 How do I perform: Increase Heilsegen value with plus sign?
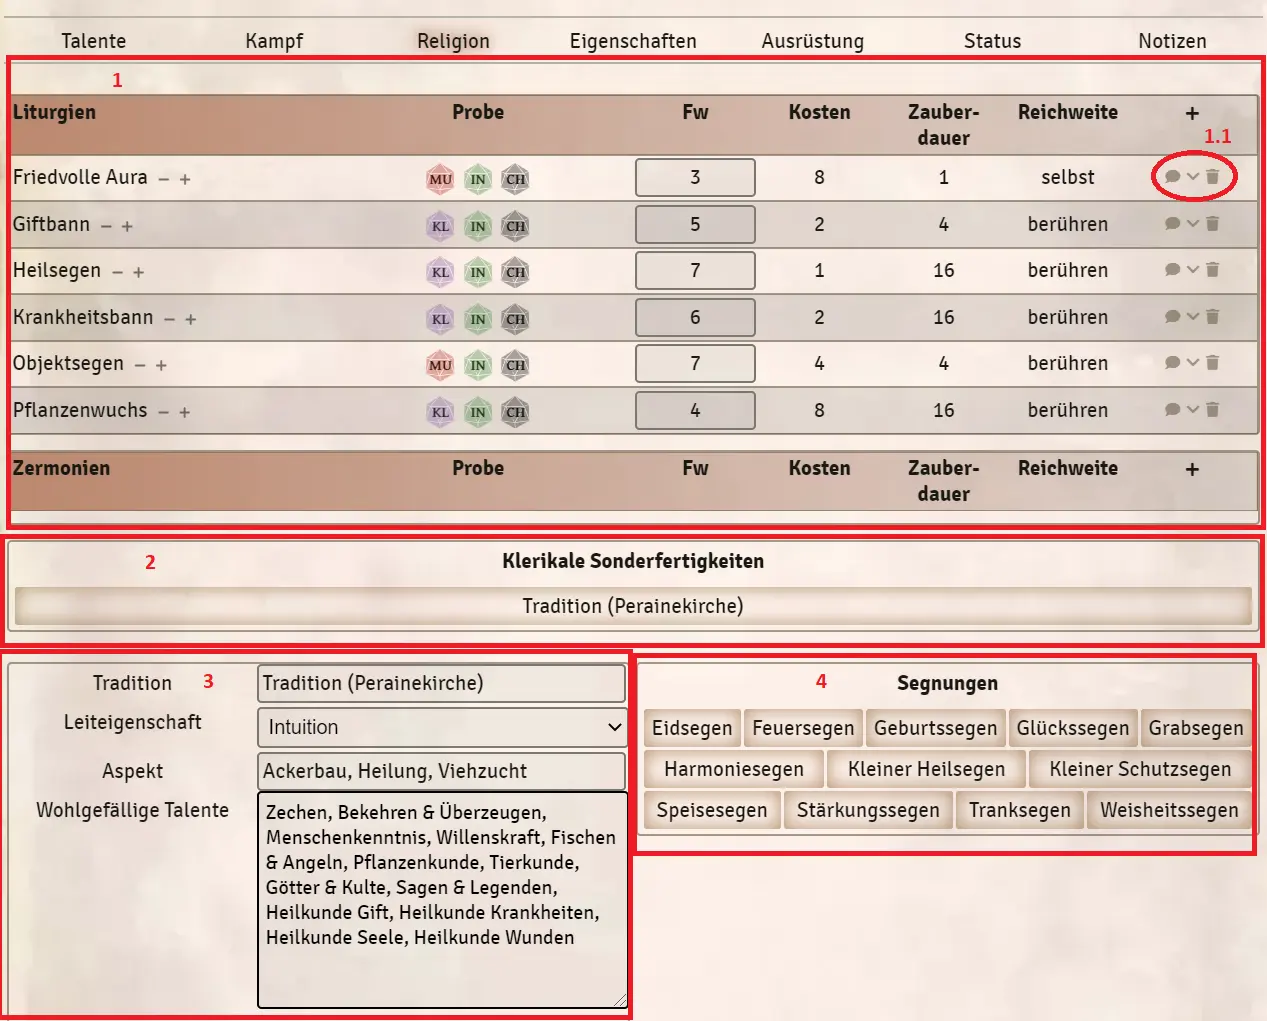(138, 272)
